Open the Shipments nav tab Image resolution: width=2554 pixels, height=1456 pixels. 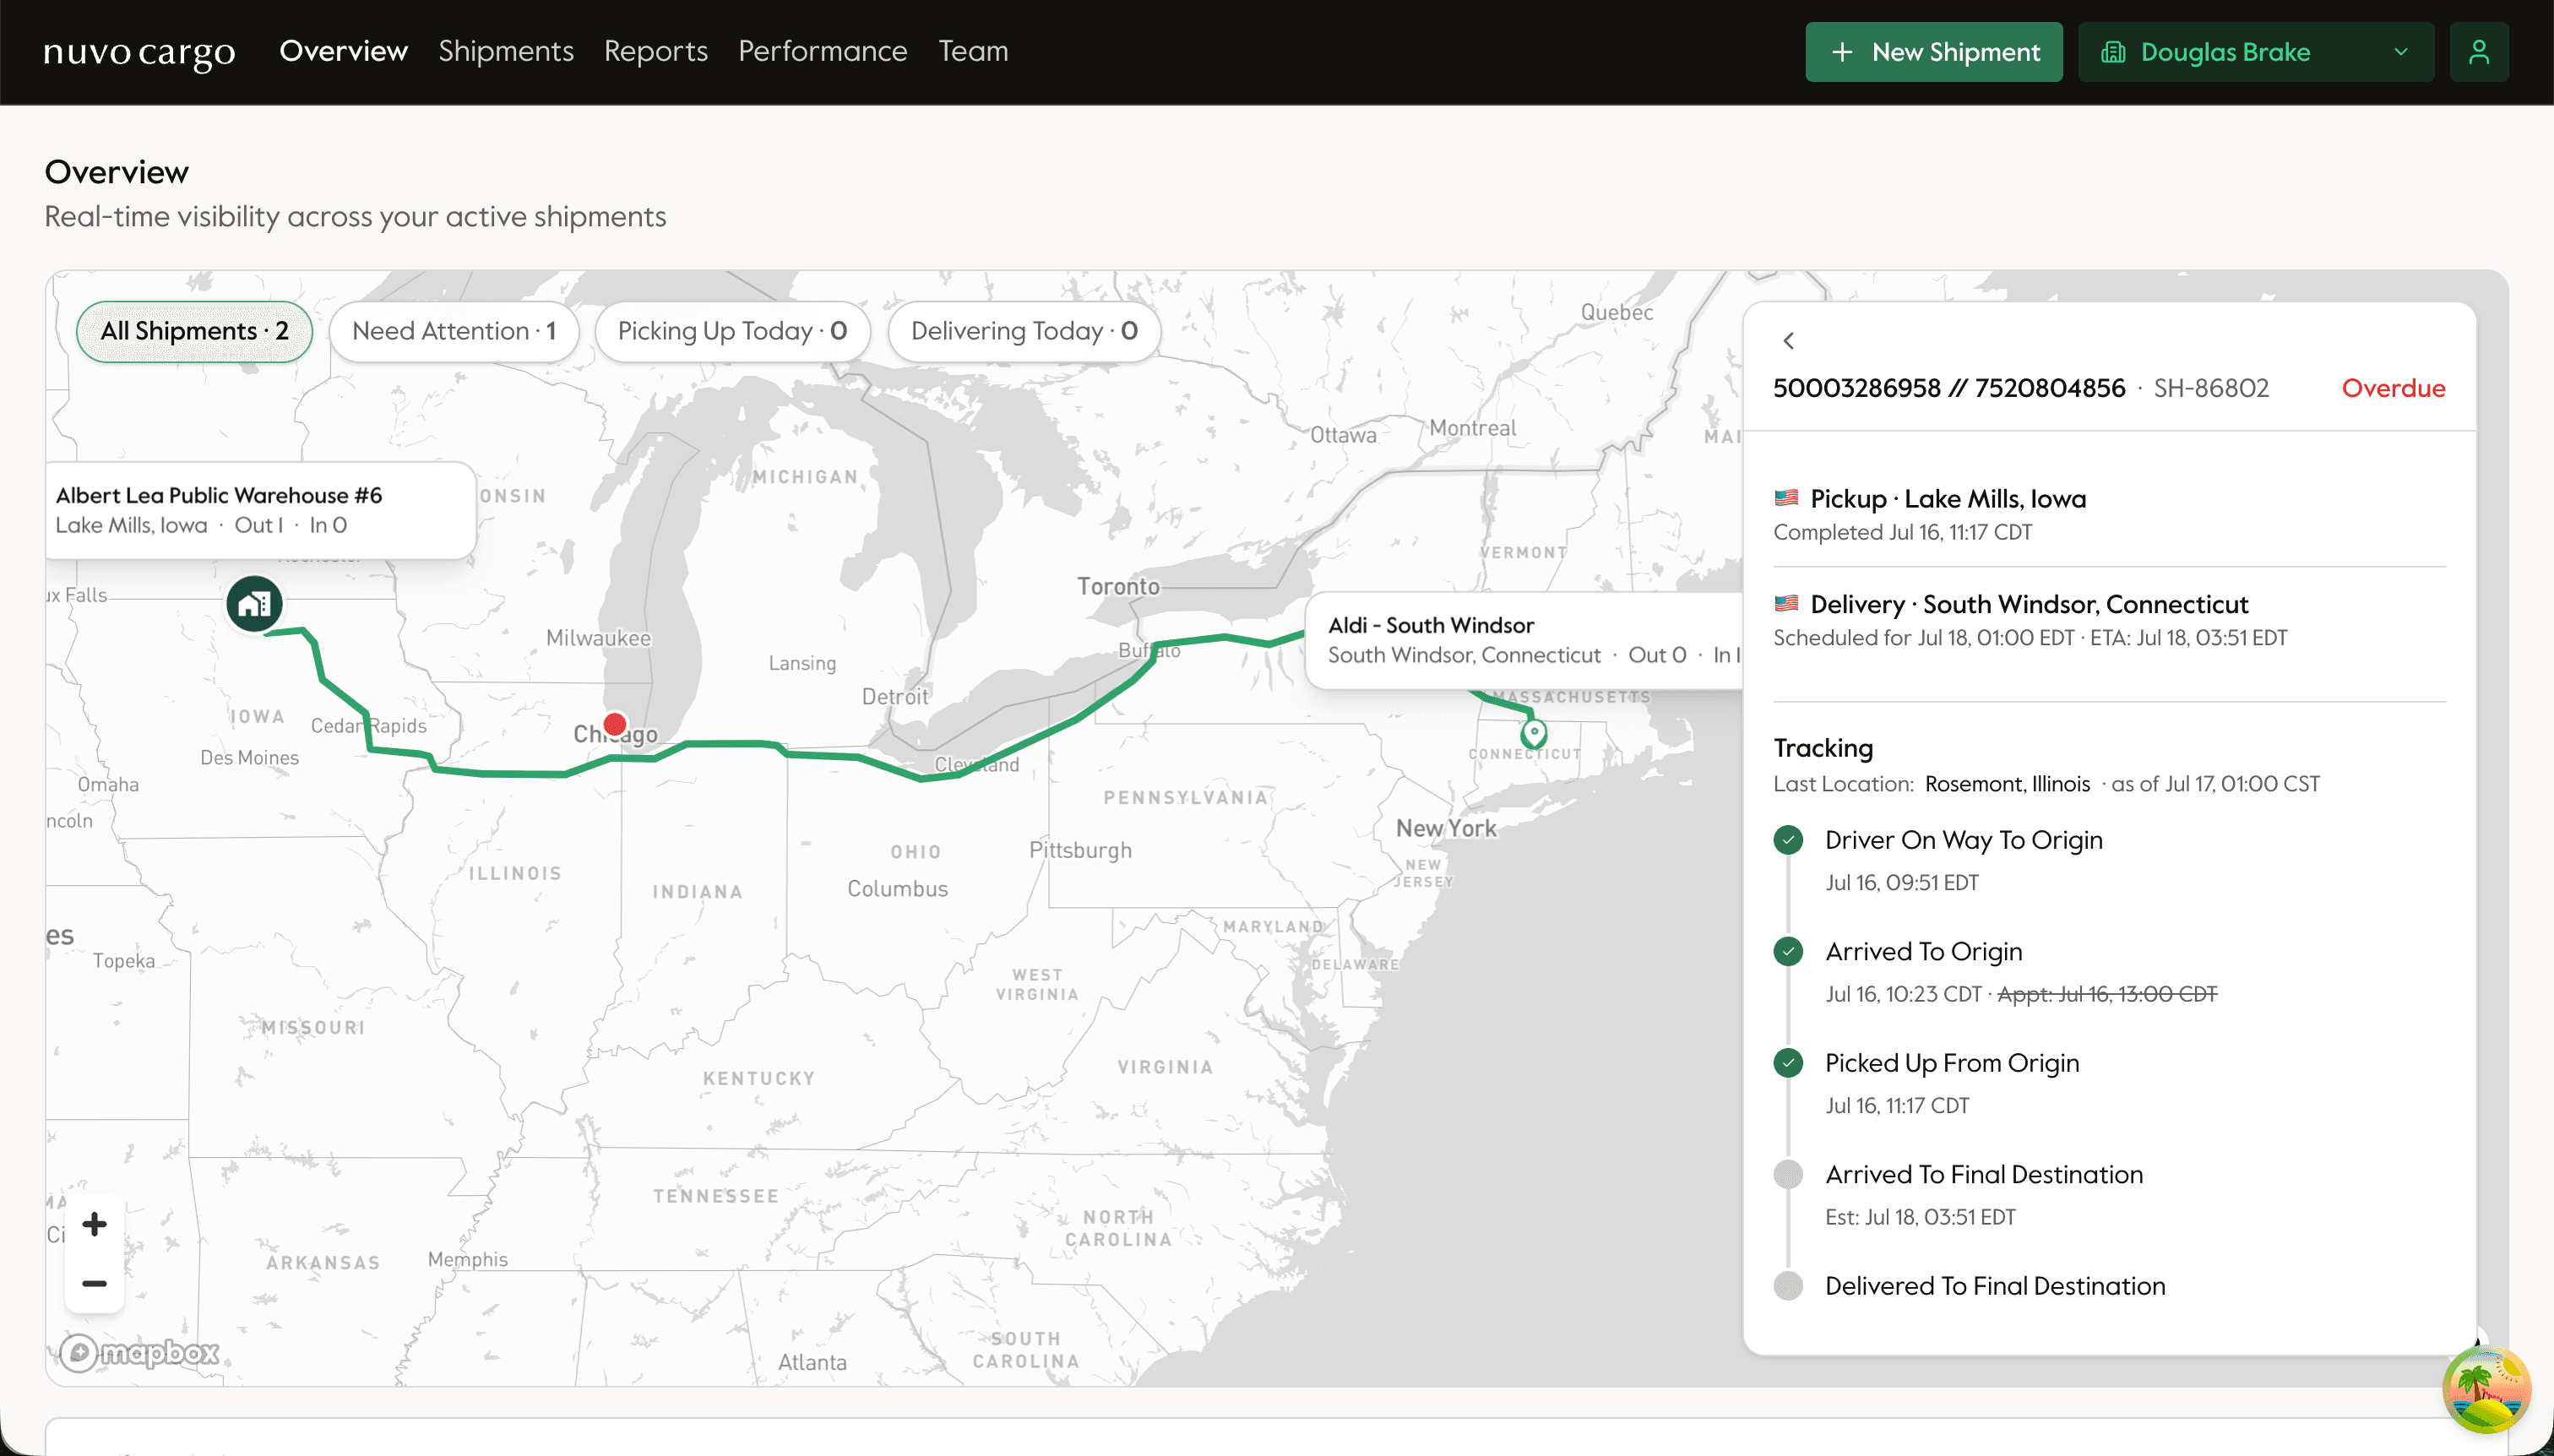(x=506, y=51)
